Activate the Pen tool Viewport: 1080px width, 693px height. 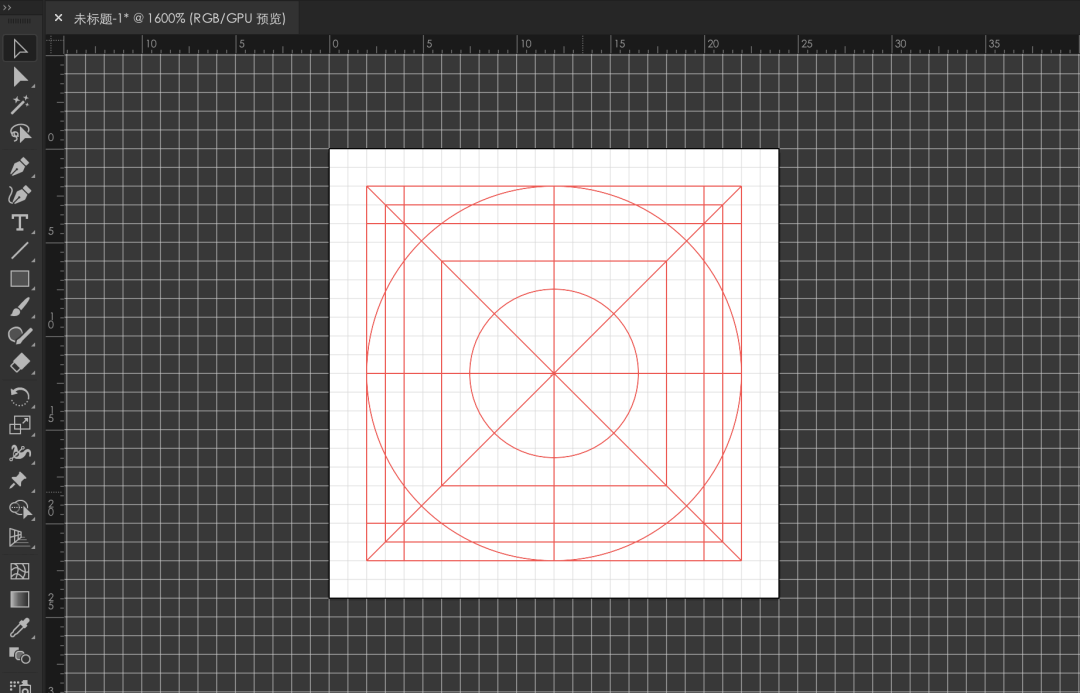pos(19,167)
